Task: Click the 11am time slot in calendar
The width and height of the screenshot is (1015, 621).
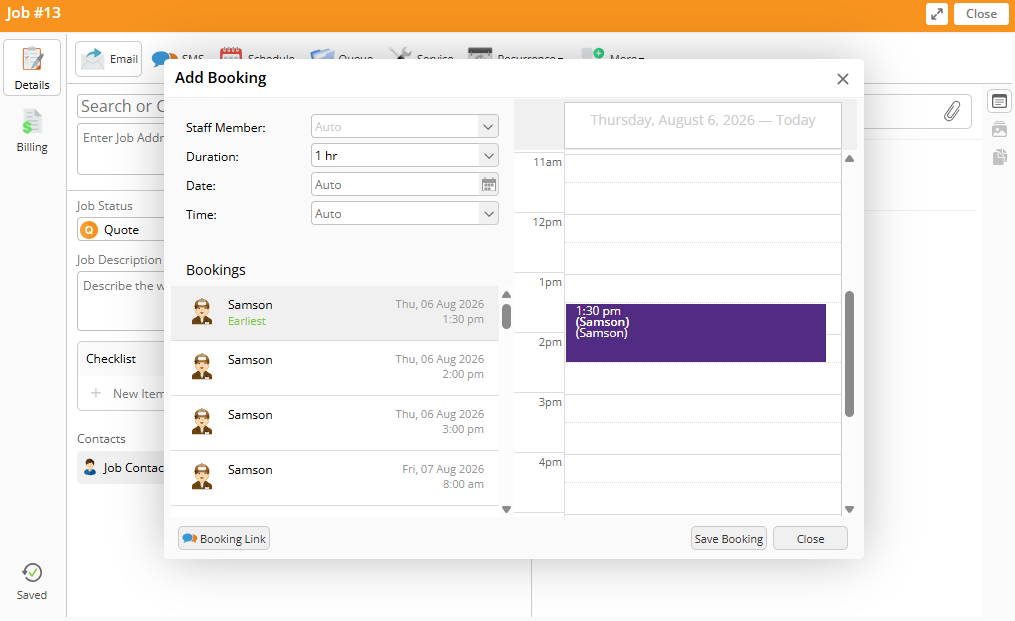Action: [702, 184]
